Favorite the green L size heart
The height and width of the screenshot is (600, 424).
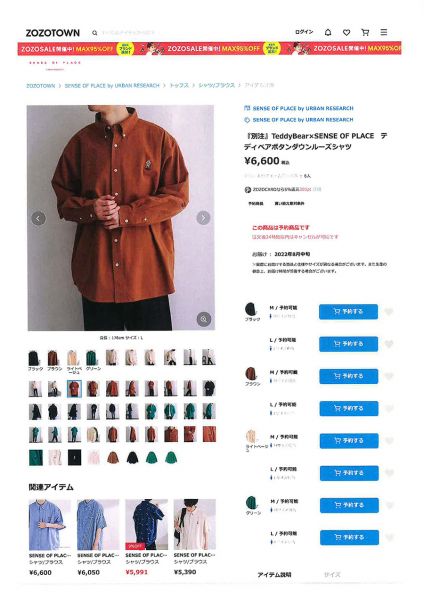pyautogui.click(x=390, y=538)
